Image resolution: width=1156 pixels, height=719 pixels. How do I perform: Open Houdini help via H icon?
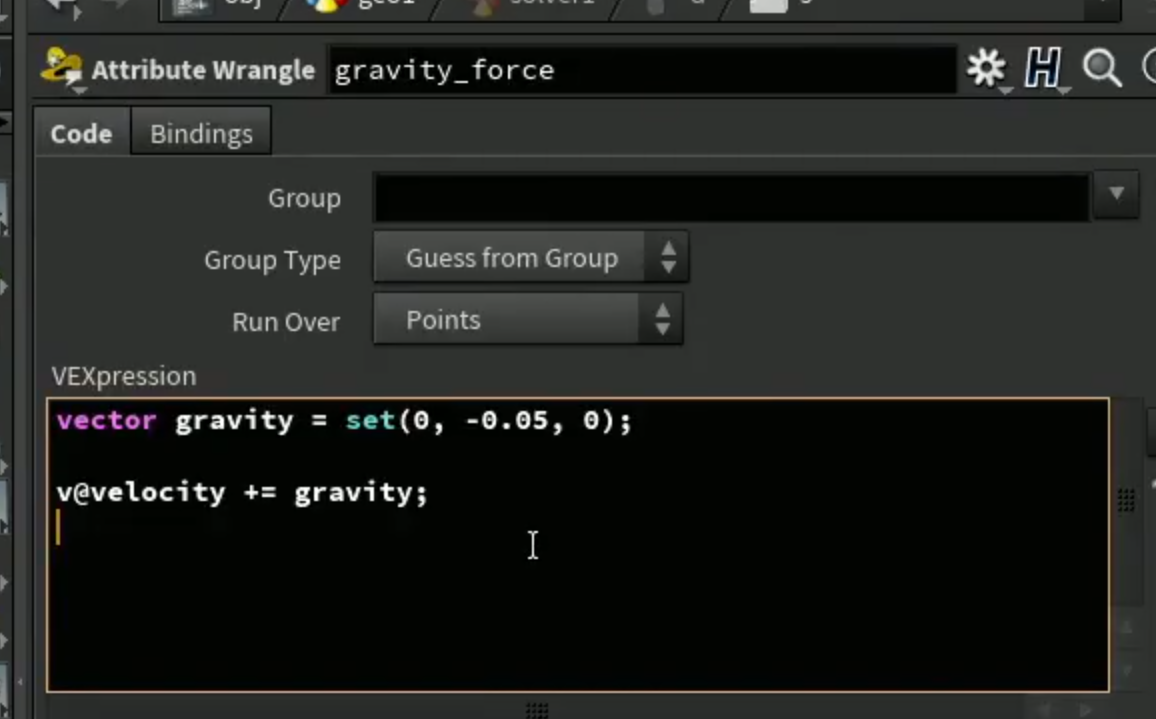(x=1043, y=69)
